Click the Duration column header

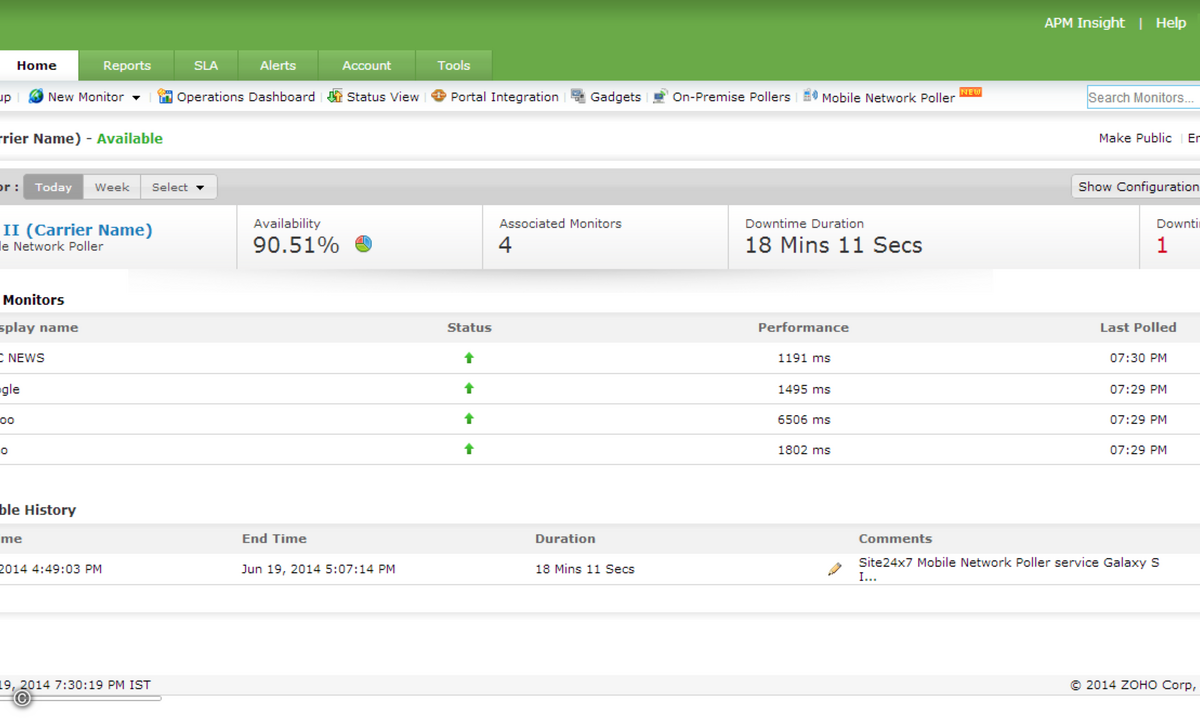click(565, 538)
